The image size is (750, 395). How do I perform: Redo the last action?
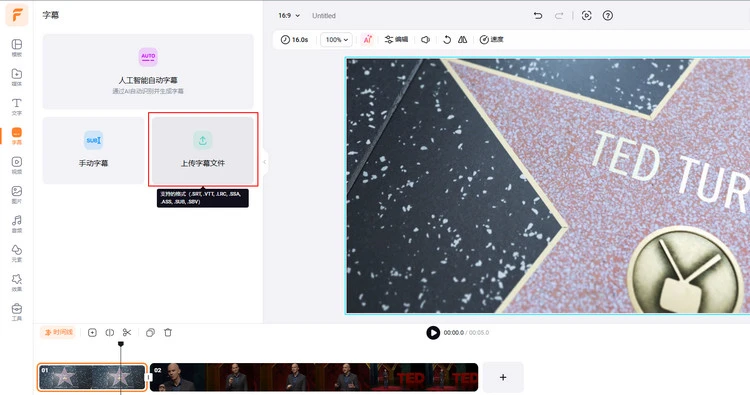tap(559, 15)
